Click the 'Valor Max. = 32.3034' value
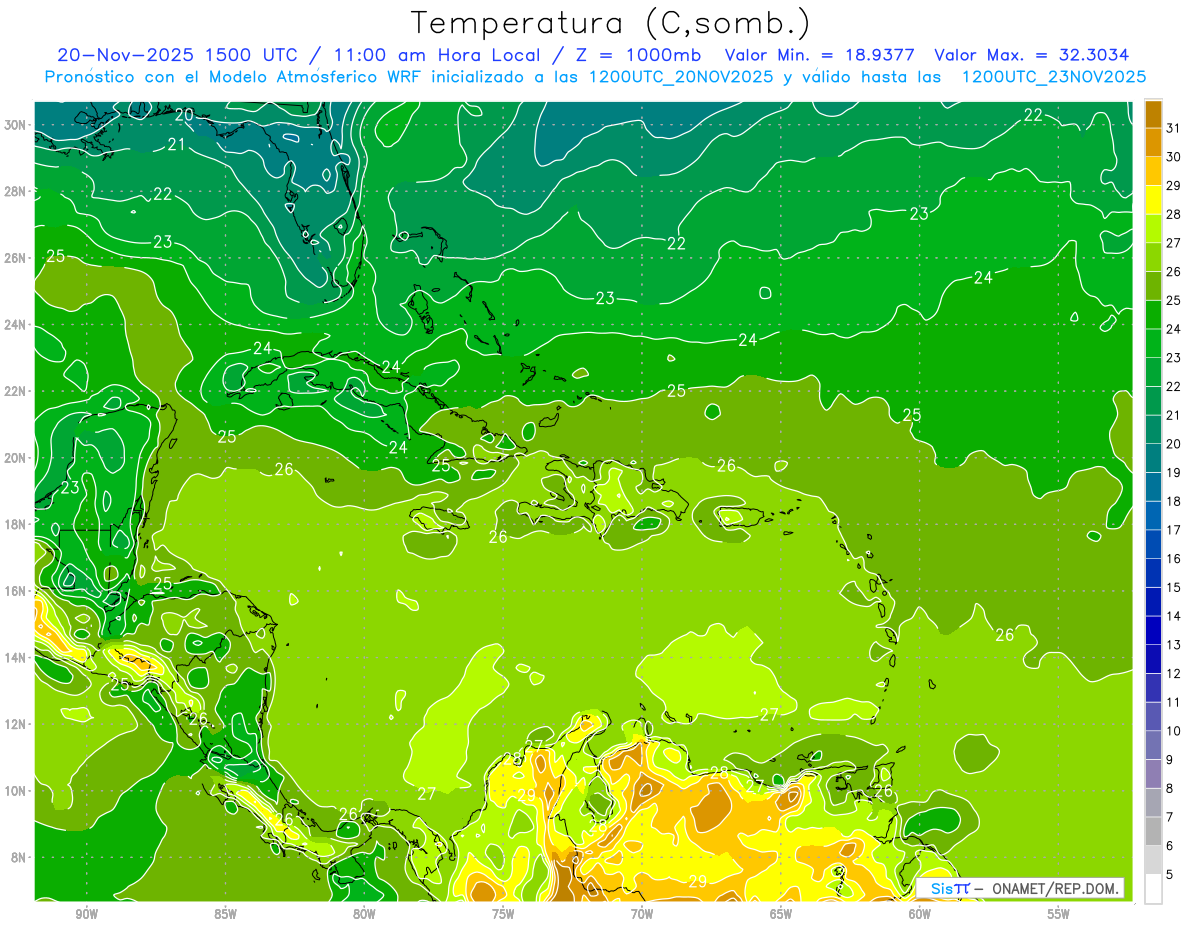 point(1032,55)
